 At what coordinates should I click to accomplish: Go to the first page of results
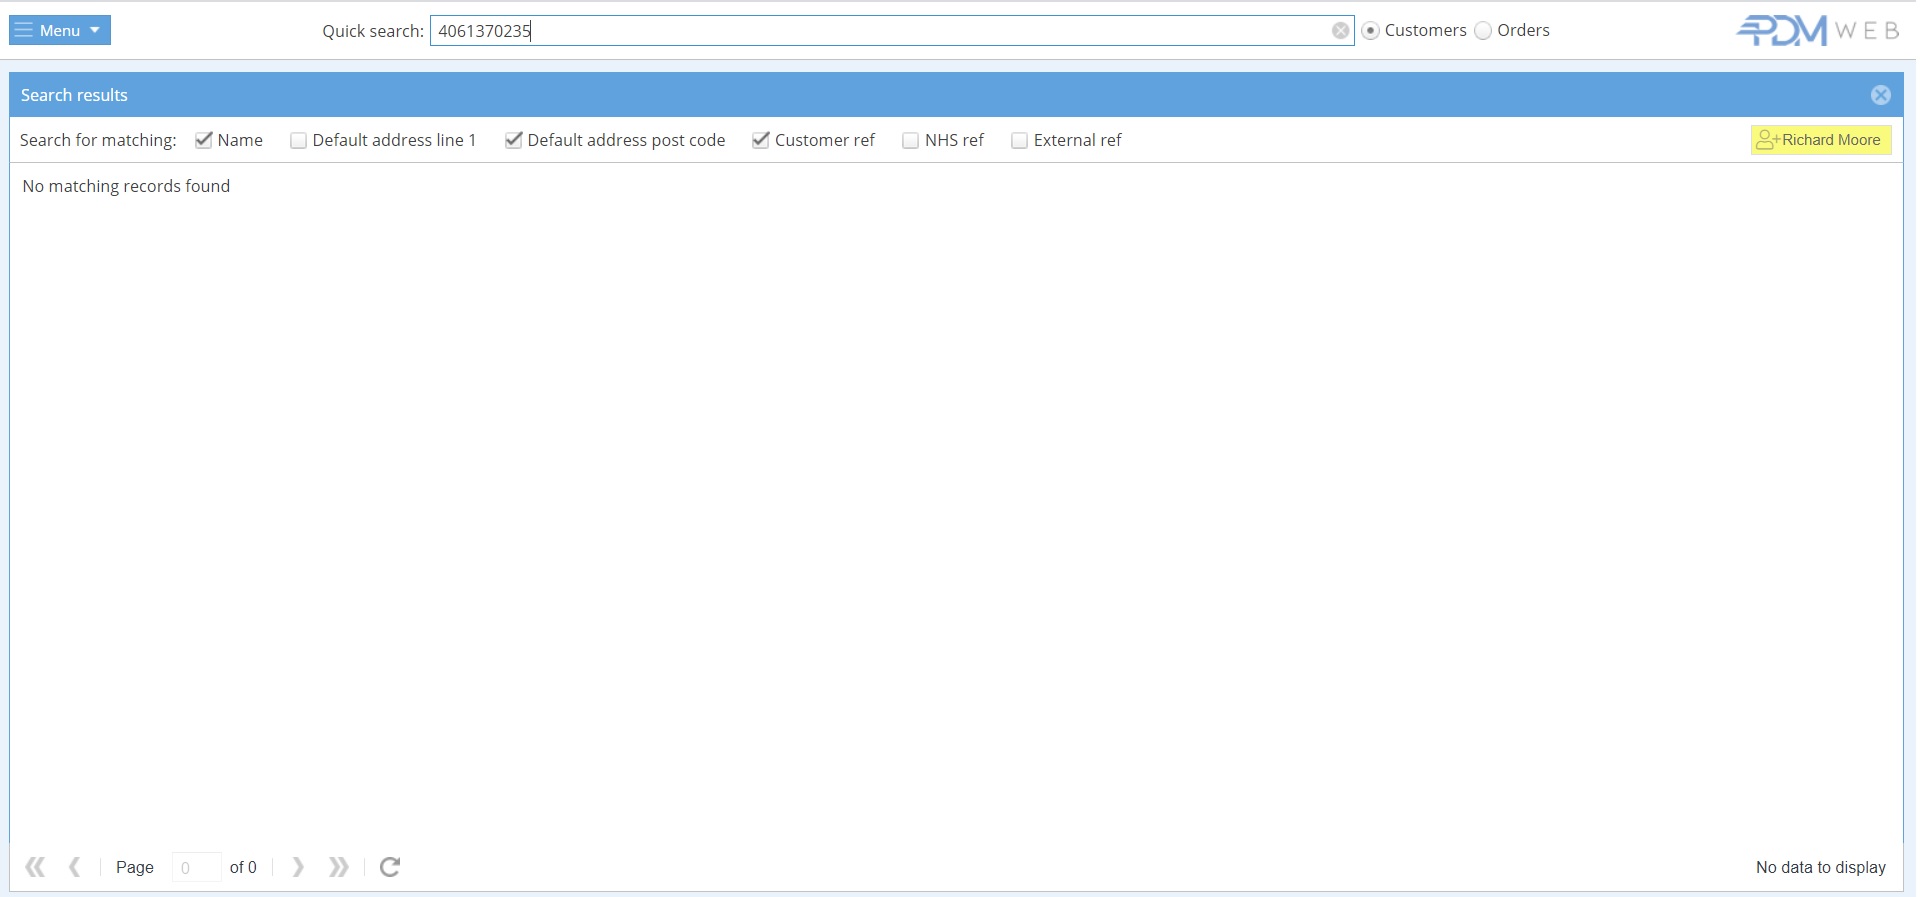tap(35, 867)
